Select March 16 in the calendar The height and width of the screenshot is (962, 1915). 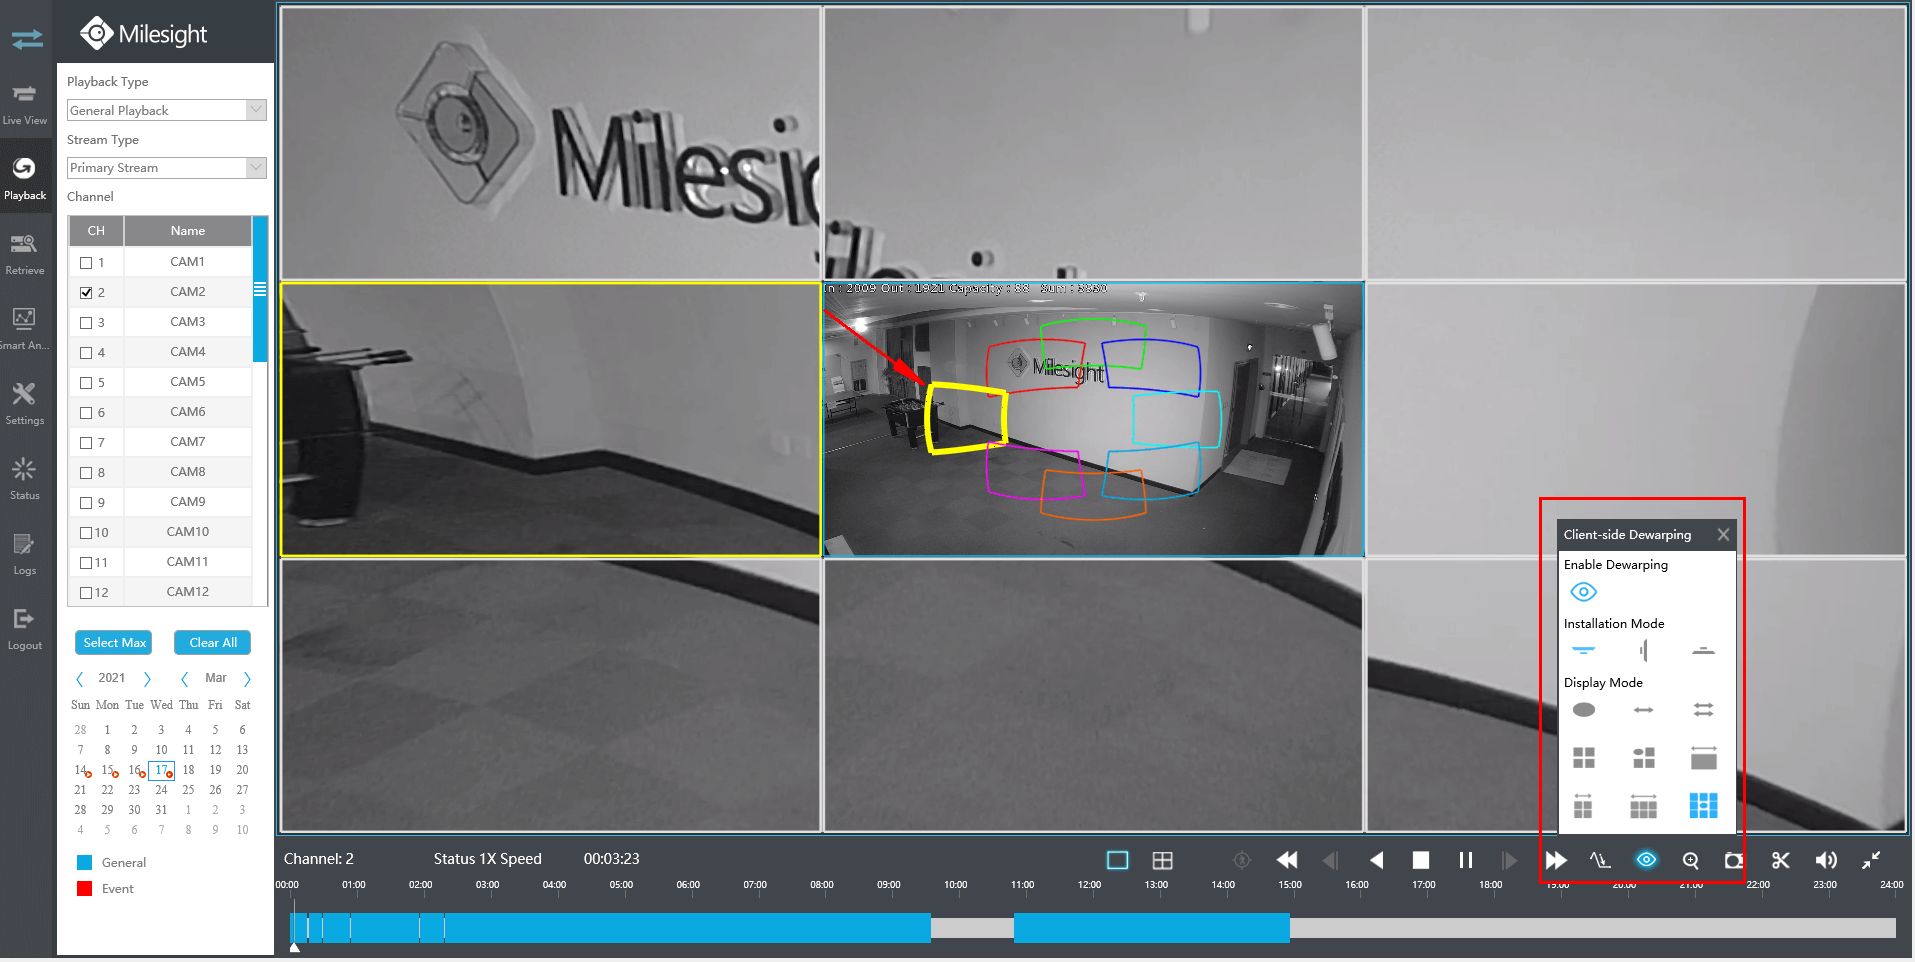pos(135,770)
